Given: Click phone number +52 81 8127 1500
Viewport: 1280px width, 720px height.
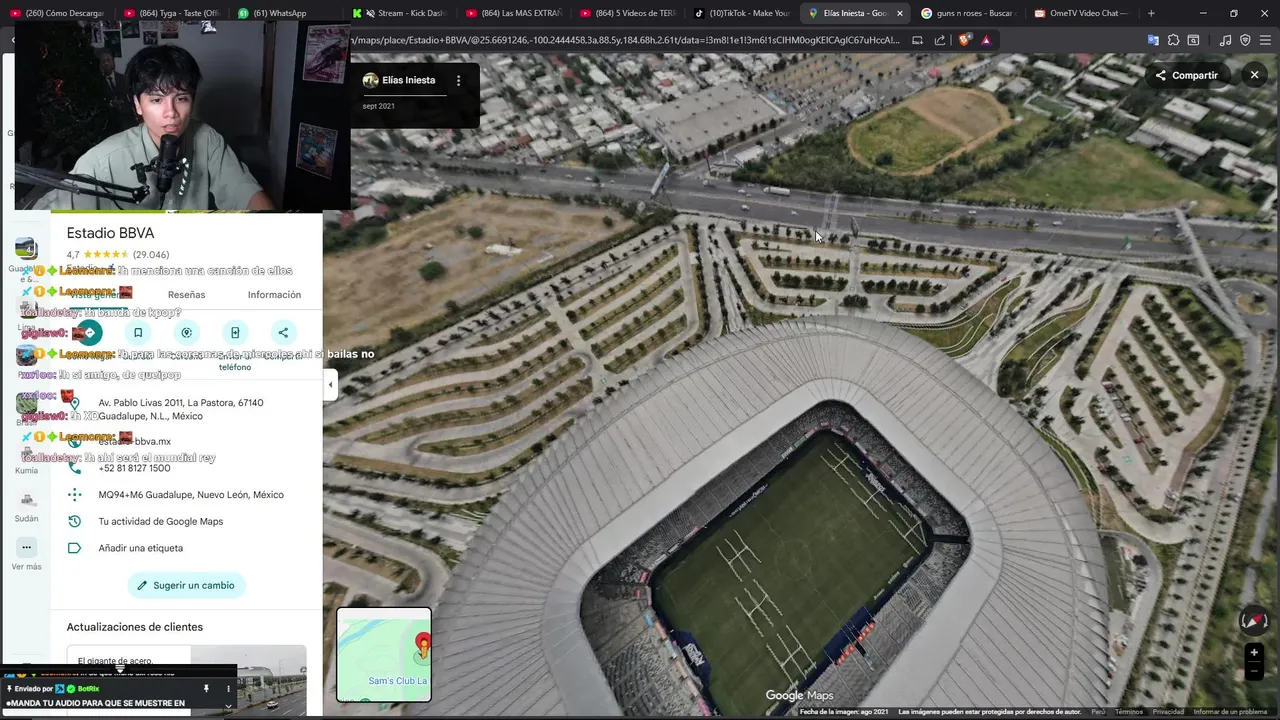Looking at the screenshot, I should (134, 468).
